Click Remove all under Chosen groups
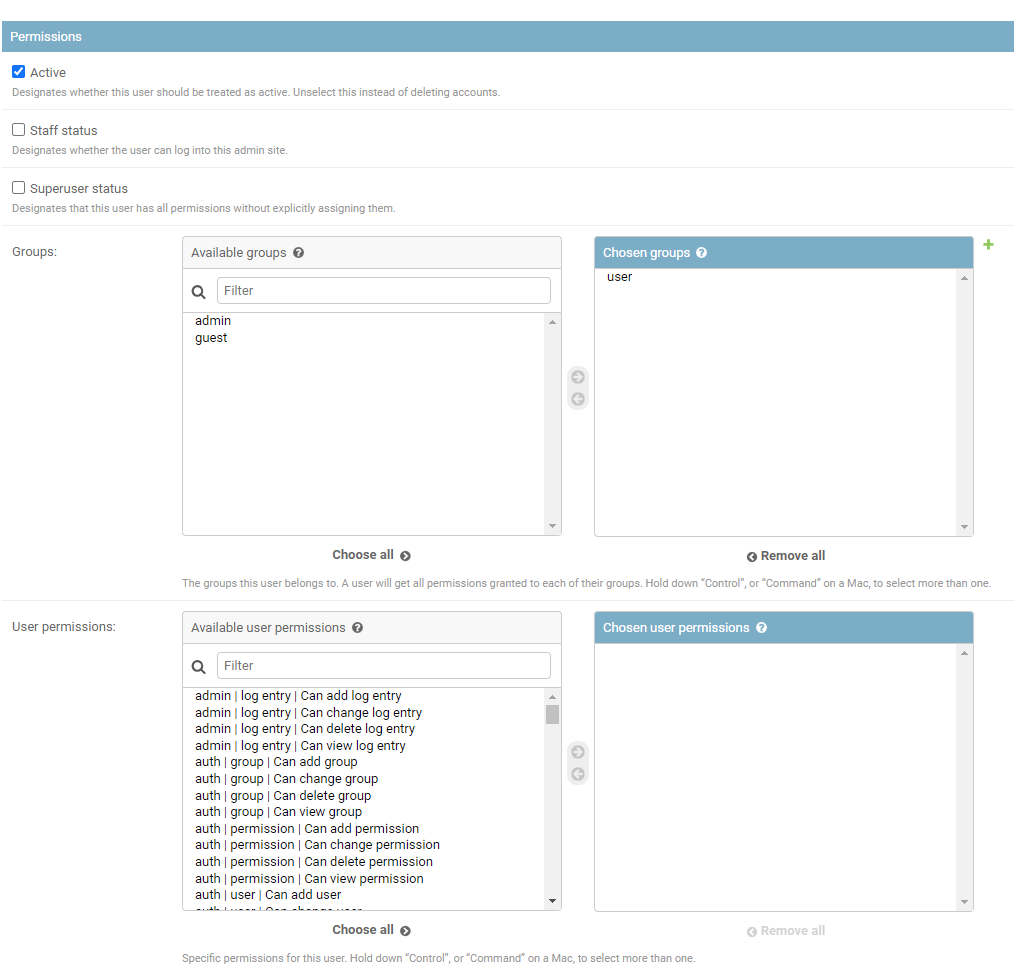Viewport: 1014px width, 970px height. (x=786, y=556)
